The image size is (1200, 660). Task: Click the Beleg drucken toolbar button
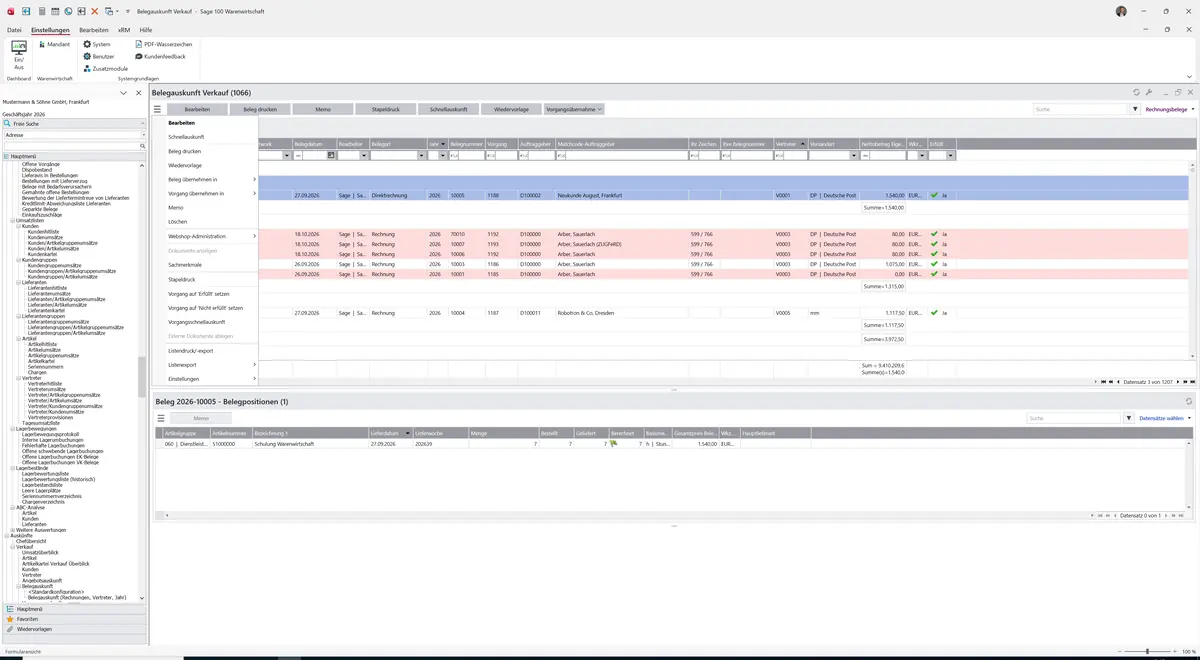(260, 109)
